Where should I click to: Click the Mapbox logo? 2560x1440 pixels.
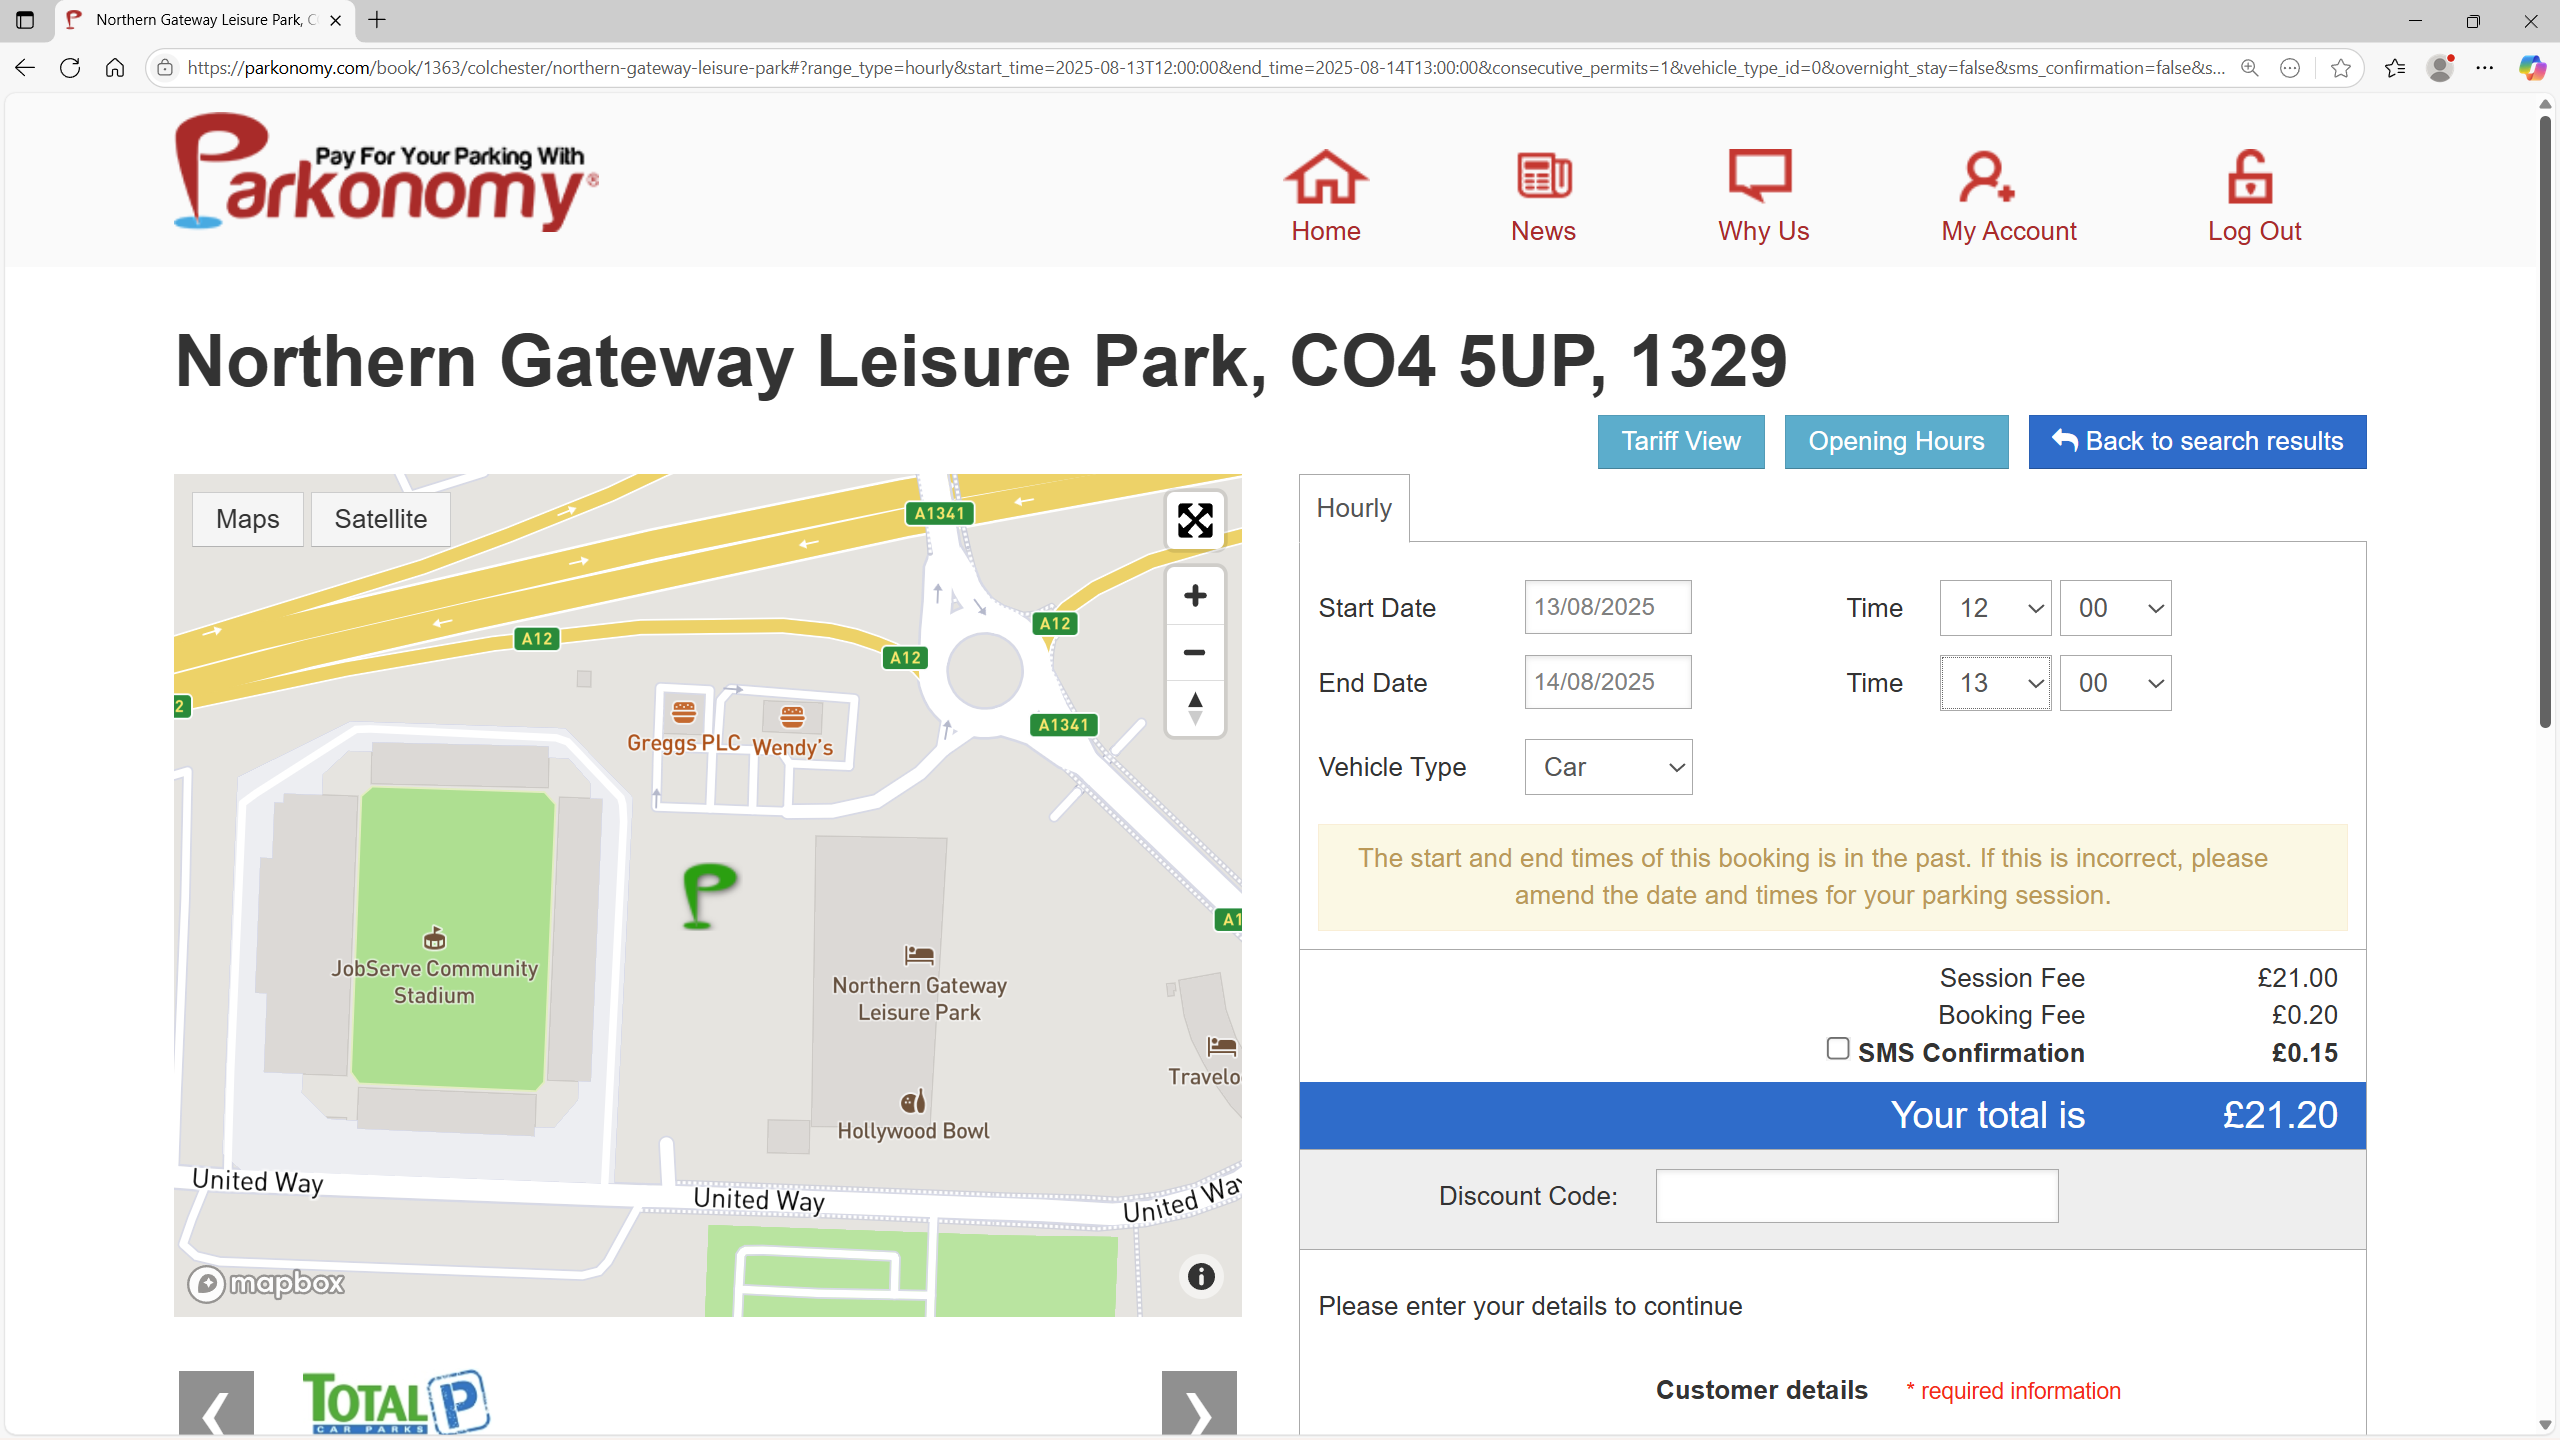(x=267, y=1283)
